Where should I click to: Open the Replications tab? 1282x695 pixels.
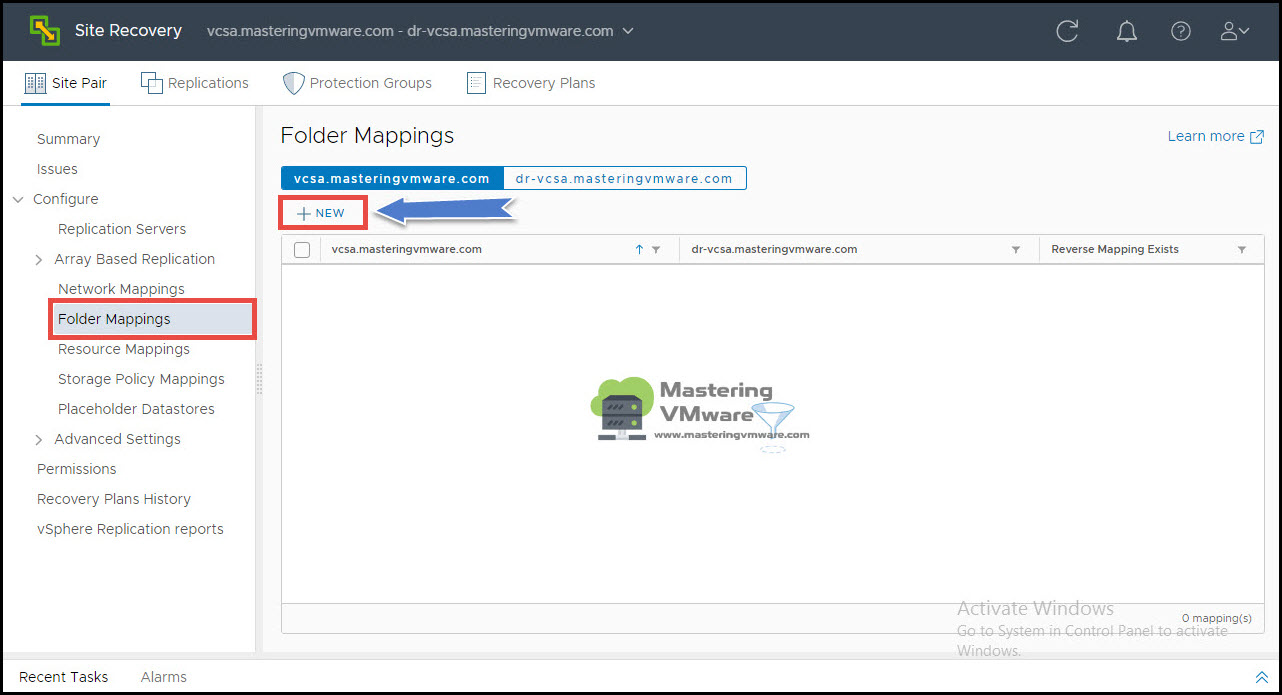195,83
